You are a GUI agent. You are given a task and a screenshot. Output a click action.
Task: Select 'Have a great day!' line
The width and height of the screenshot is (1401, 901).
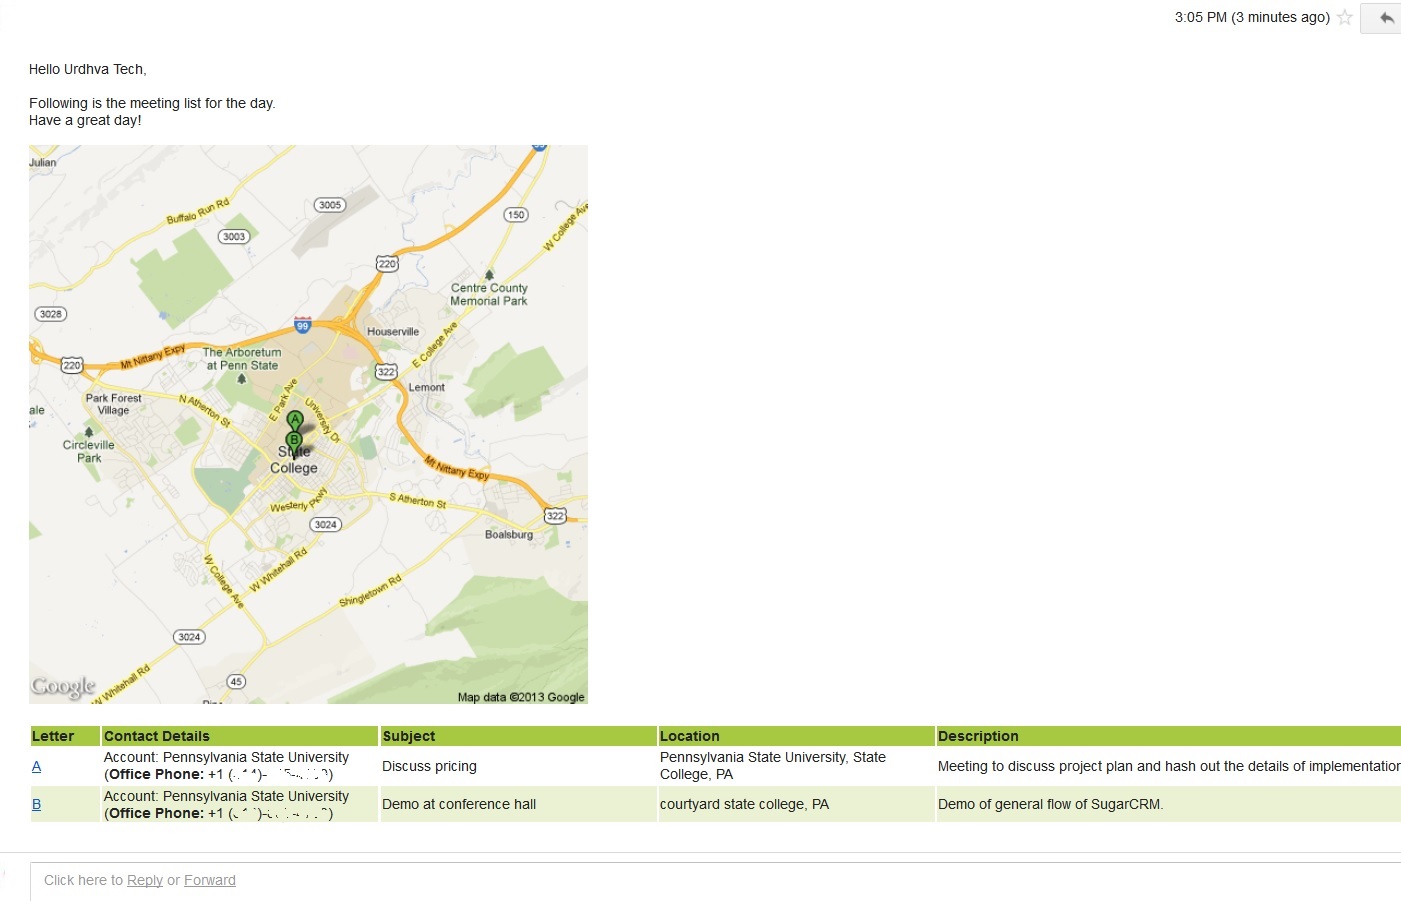click(x=85, y=120)
